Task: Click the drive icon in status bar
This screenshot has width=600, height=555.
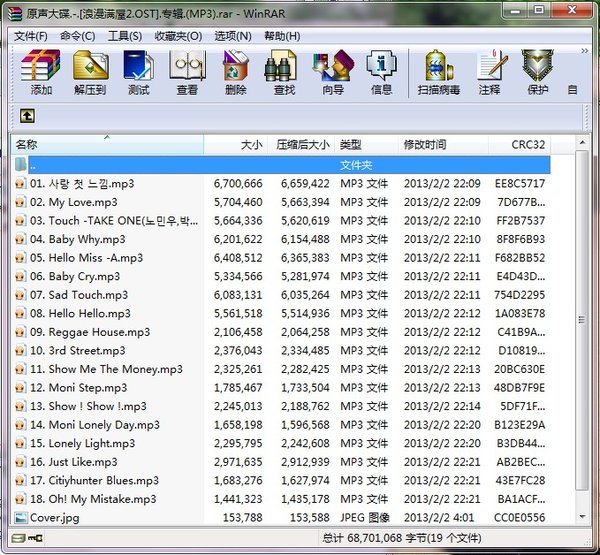Action: tap(18, 538)
